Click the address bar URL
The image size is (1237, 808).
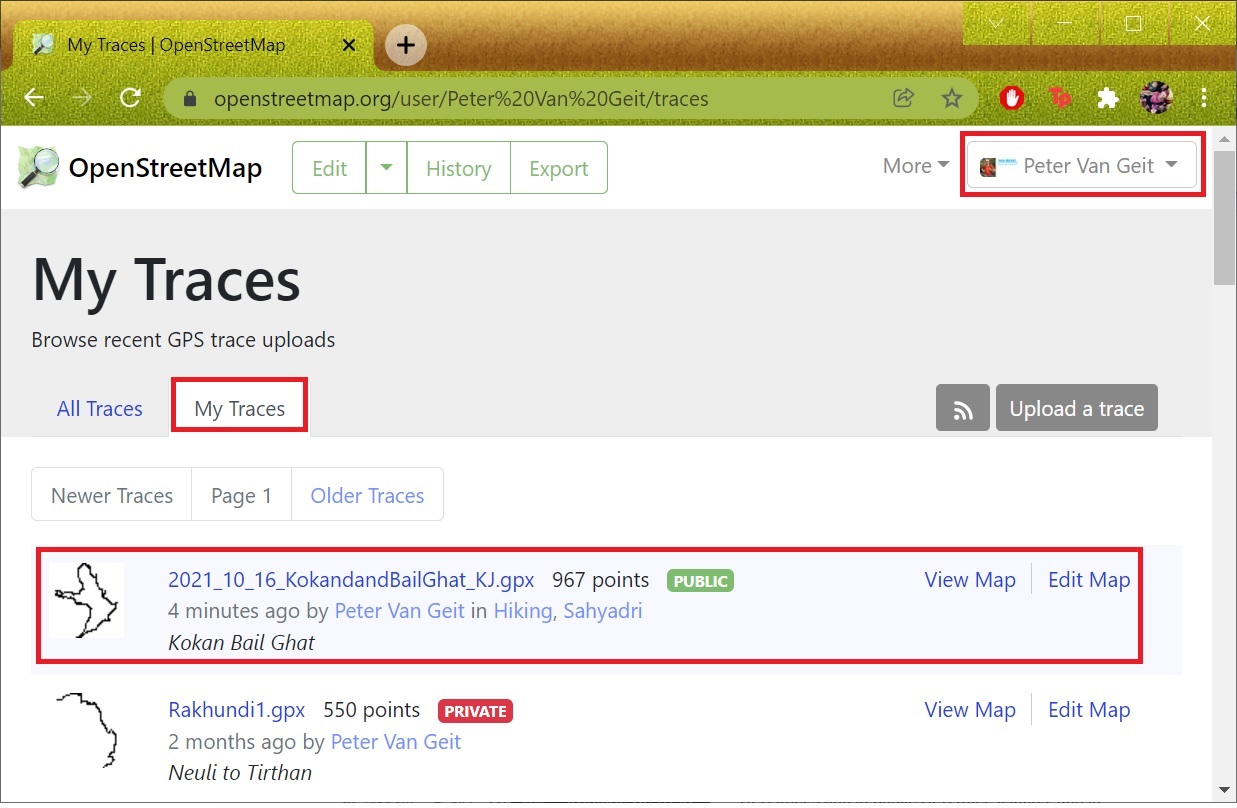pos(461,99)
